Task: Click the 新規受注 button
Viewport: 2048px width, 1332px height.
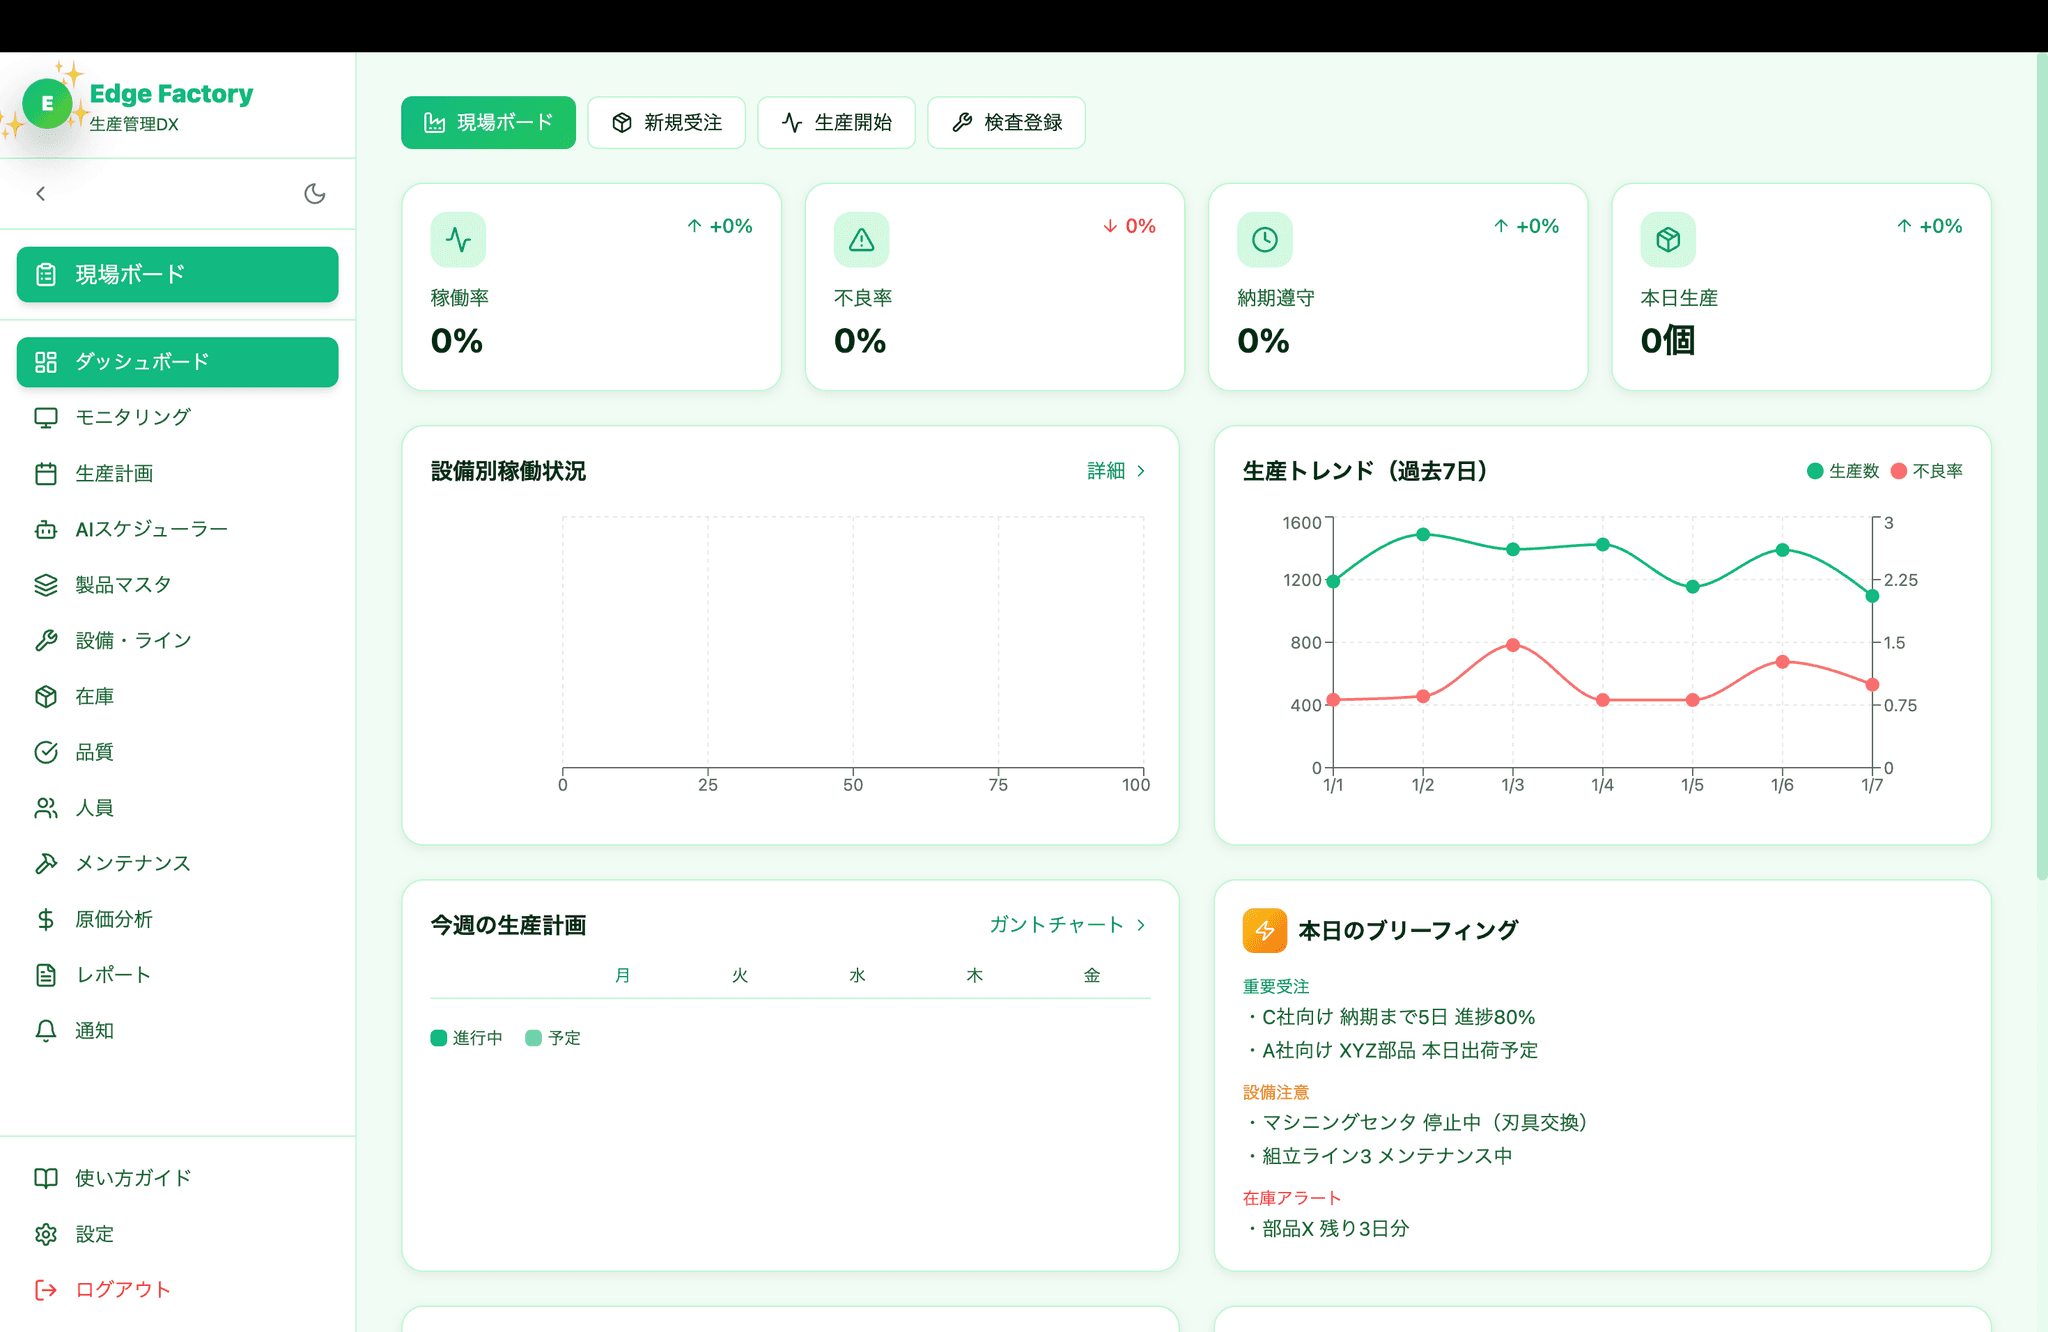Action: tap(666, 122)
